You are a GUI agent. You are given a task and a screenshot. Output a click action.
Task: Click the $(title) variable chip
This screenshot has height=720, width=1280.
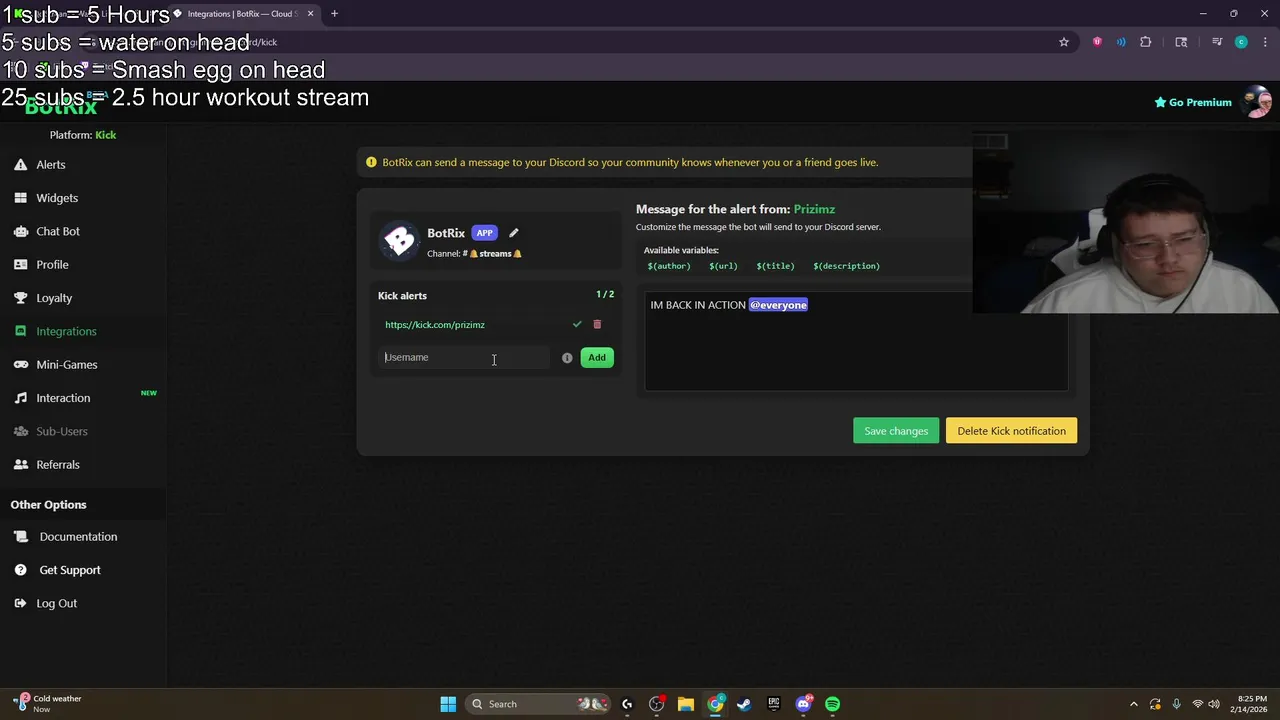tap(775, 266)
